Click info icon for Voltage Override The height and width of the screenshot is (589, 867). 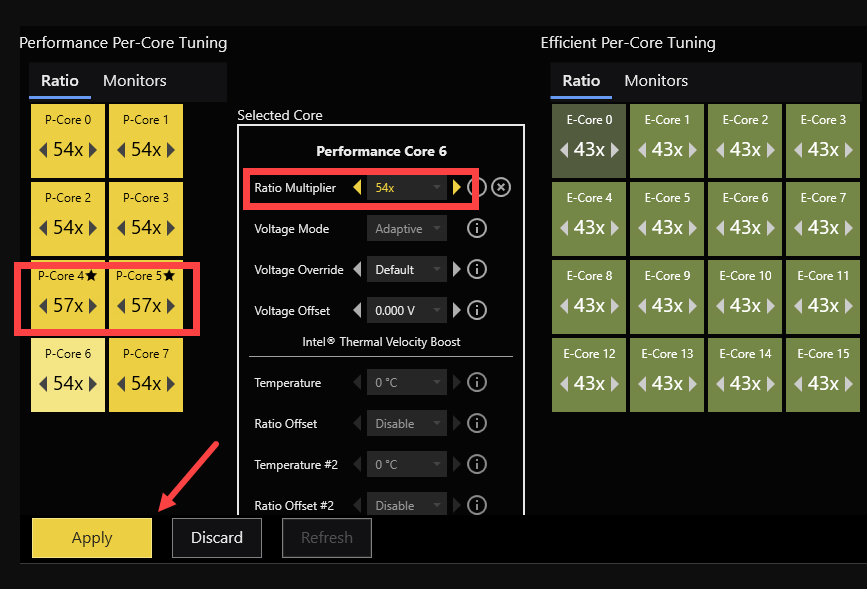tap(477, 269)
